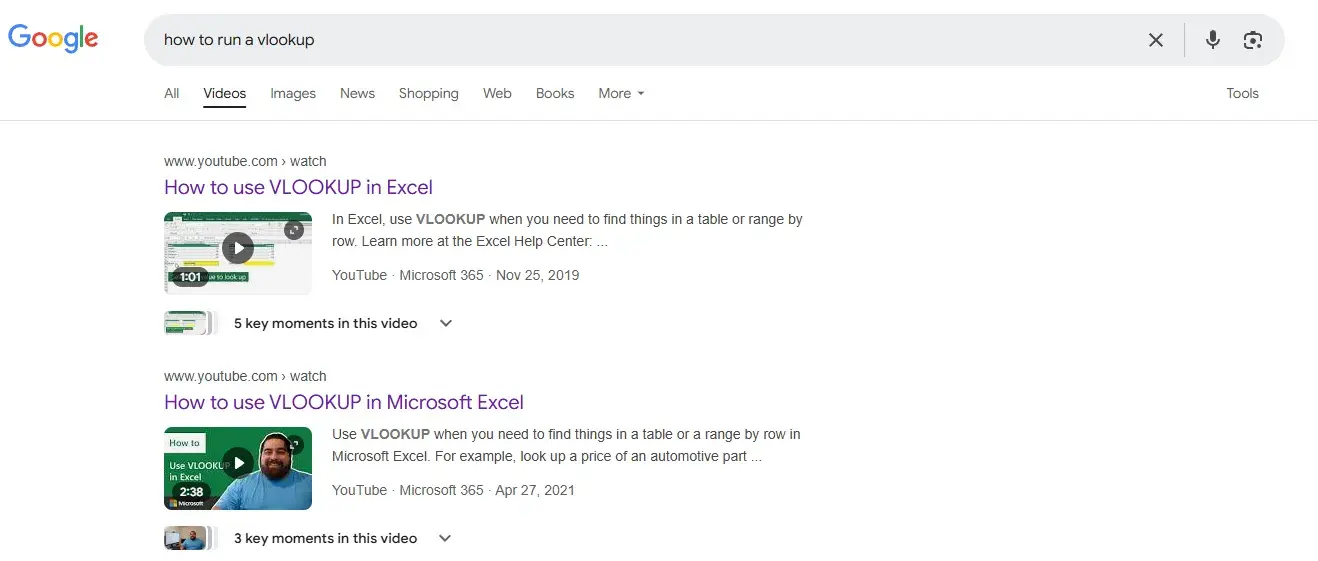This screenshot has height=561, width=1318.
Task: Expand 3 key moments in this video
Action: pyautogui.click(x=445, y=538)
